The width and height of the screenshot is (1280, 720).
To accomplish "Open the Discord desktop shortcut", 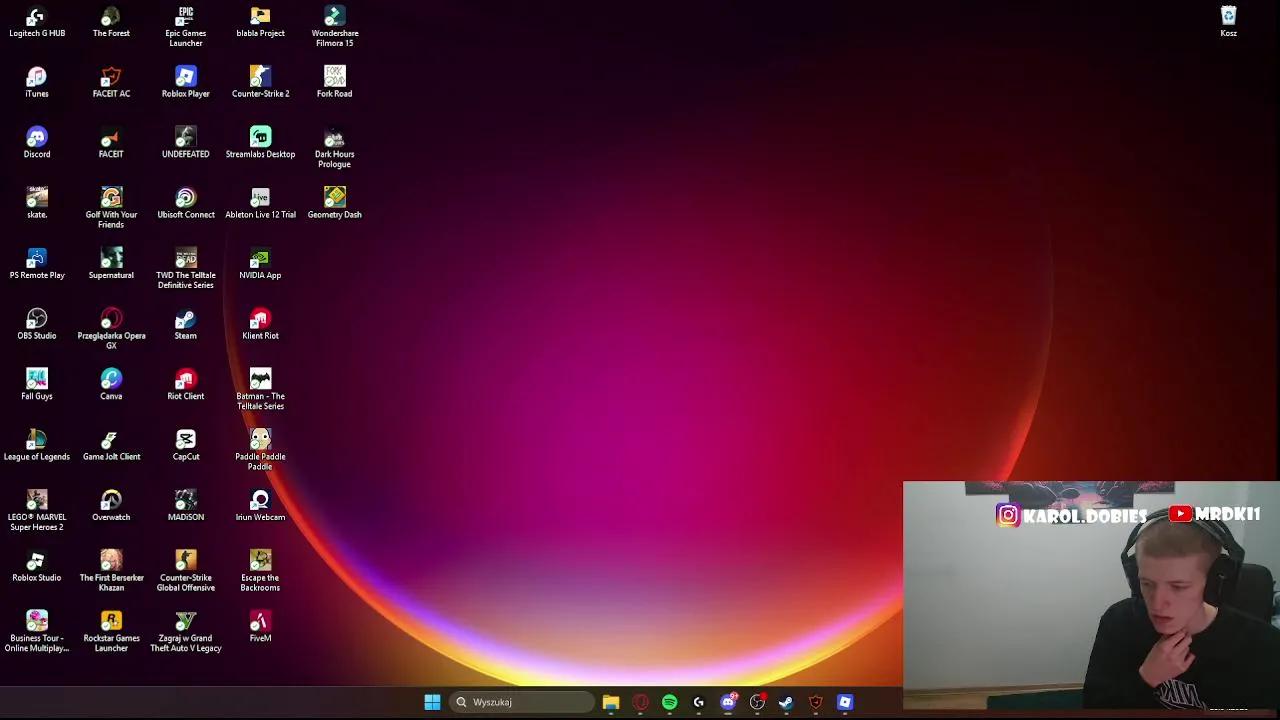I will pos(37,138).
